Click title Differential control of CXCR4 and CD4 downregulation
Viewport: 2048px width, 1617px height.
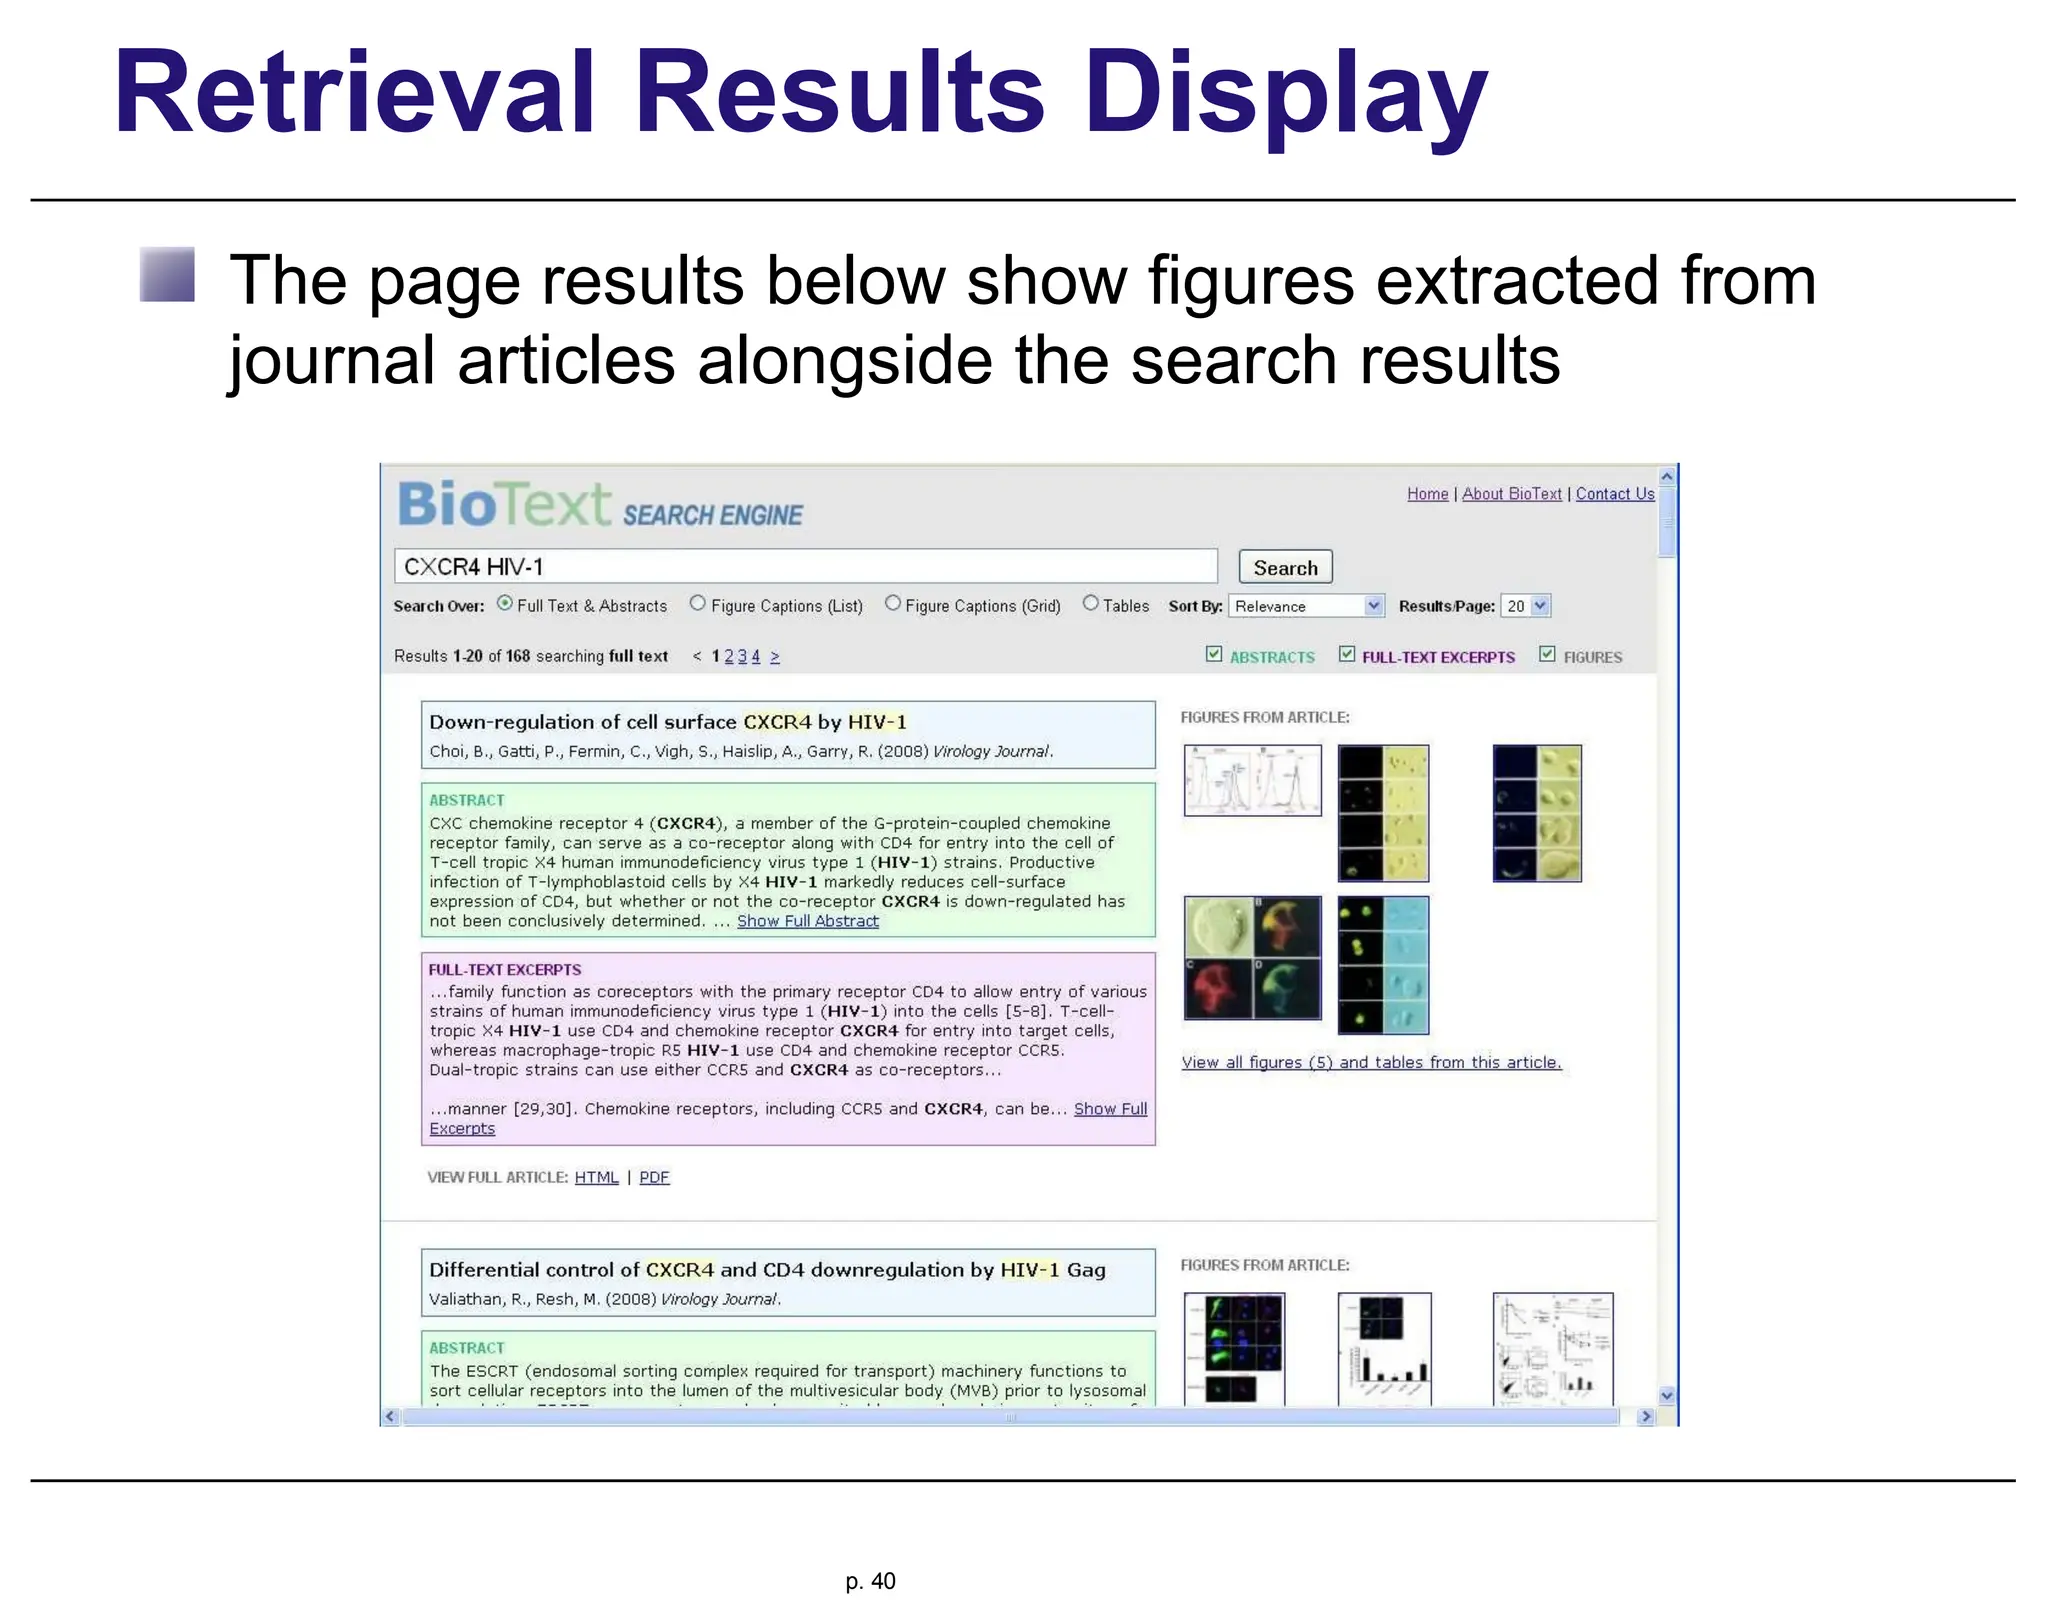[767, 1270]
